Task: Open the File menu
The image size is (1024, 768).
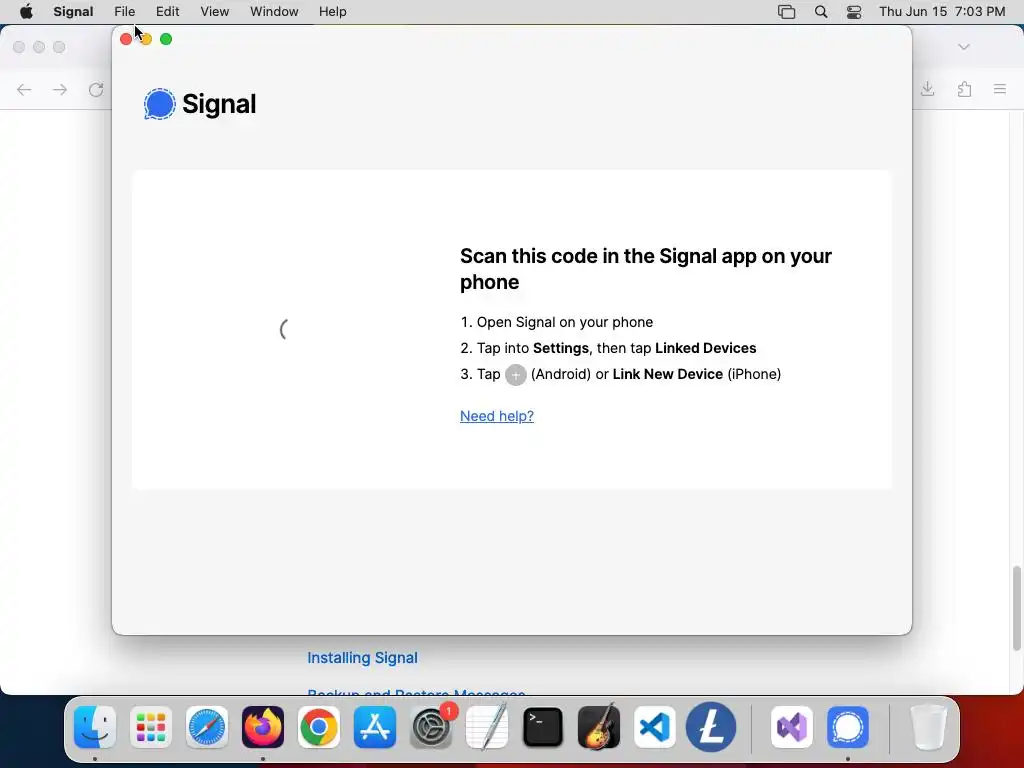Action: pos(124,12)
